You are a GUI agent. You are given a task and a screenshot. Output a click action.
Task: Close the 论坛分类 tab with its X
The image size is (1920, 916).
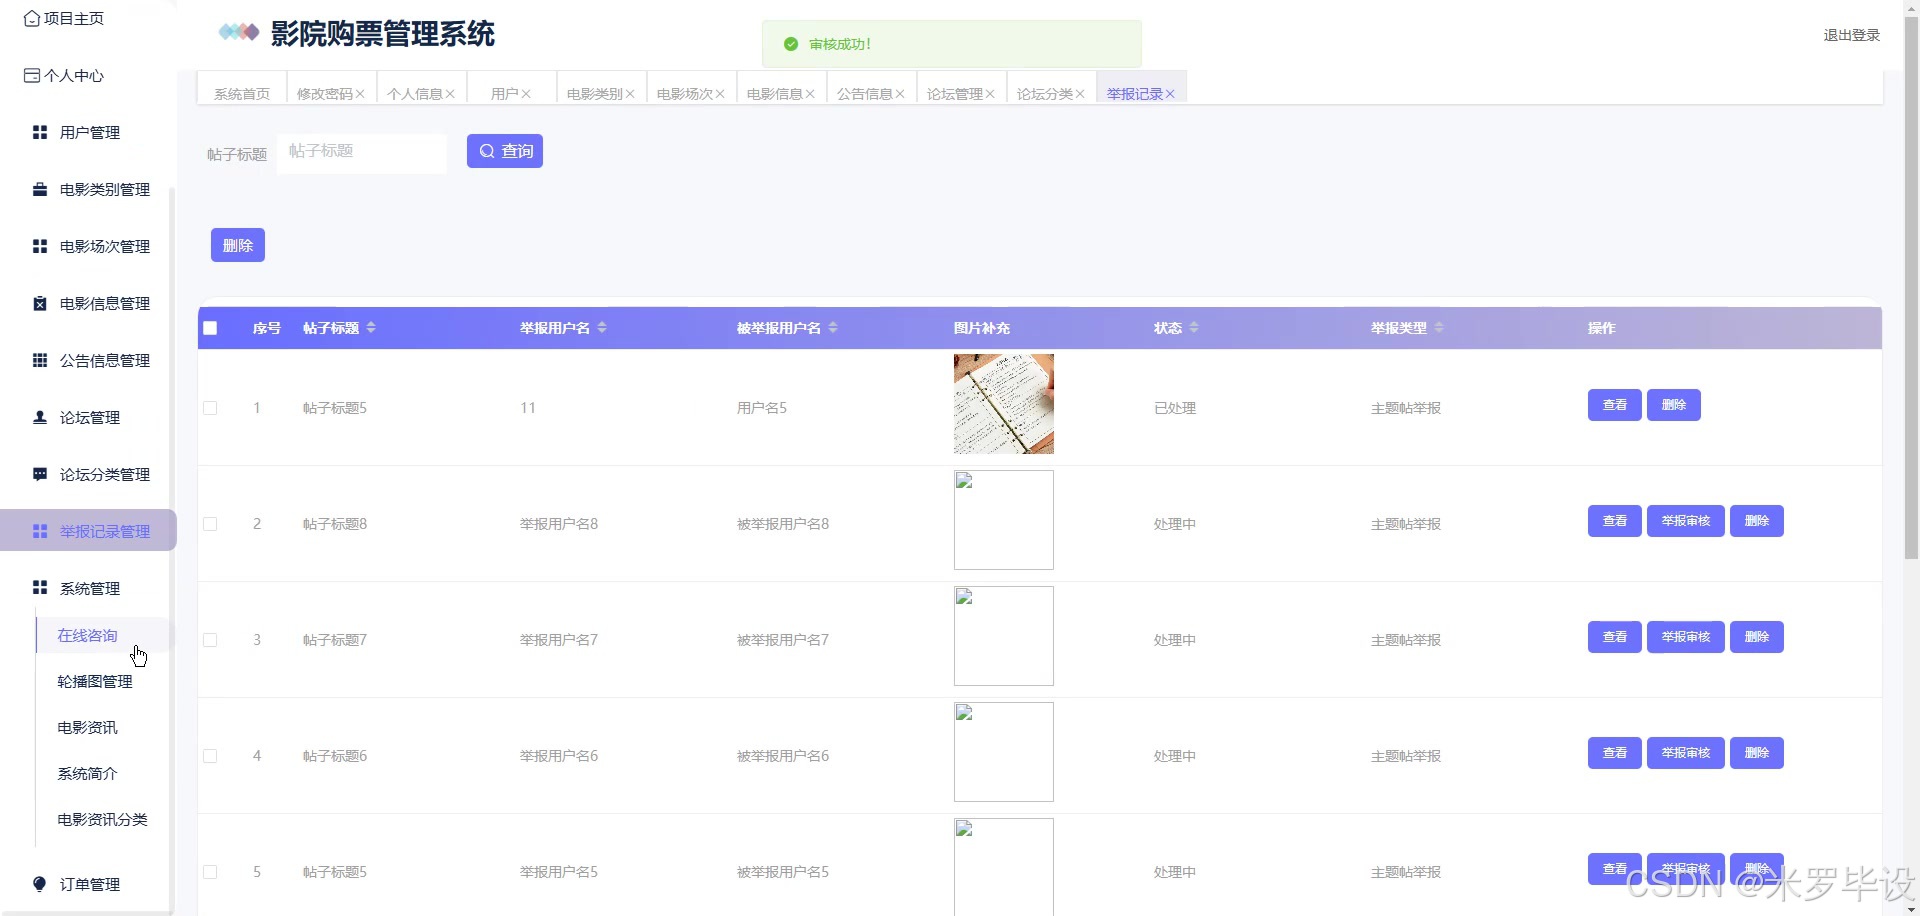click(1080, 94)
